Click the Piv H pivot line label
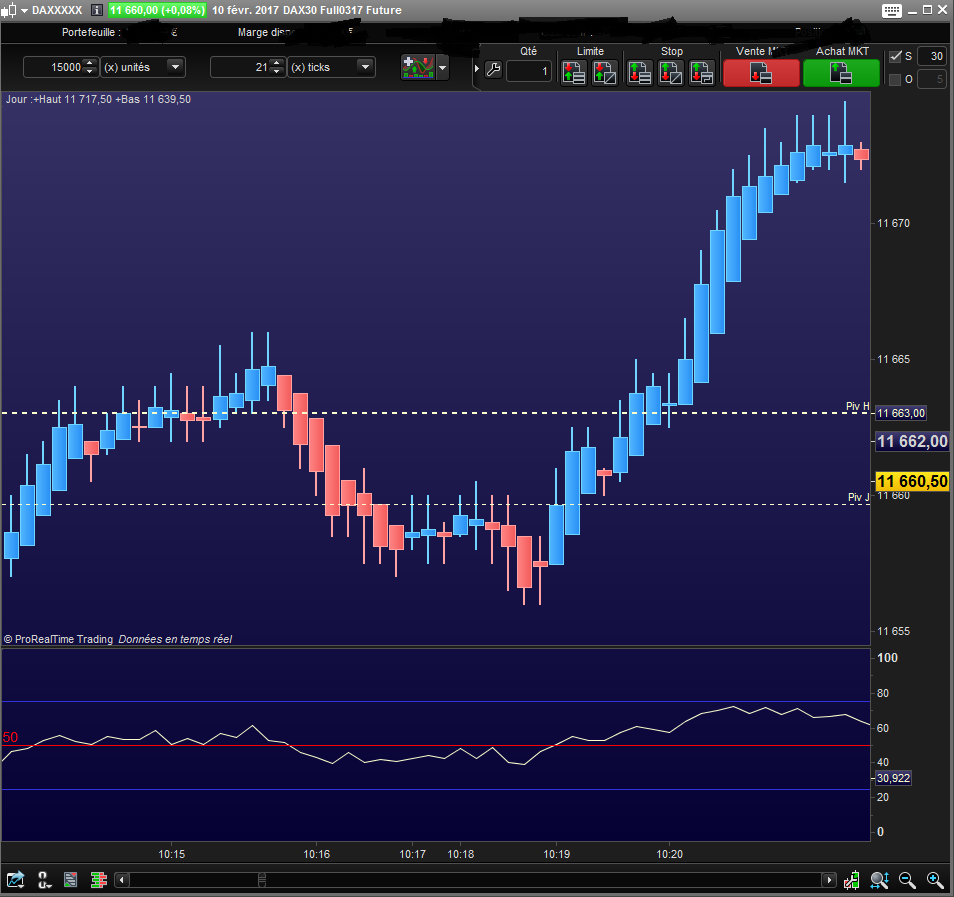Screen dimensions: 954x897 (x=857, y=406)
